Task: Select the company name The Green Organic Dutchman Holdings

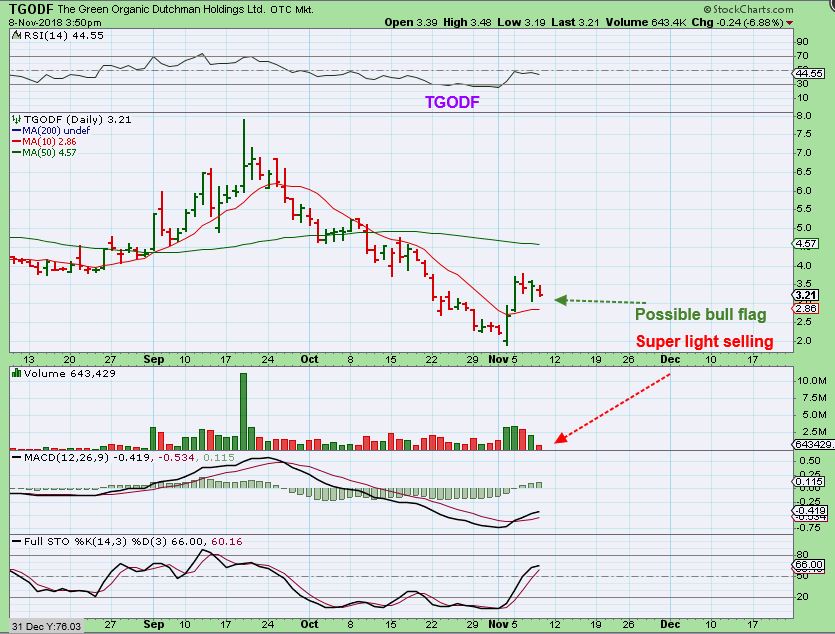Action: point(161,9)
